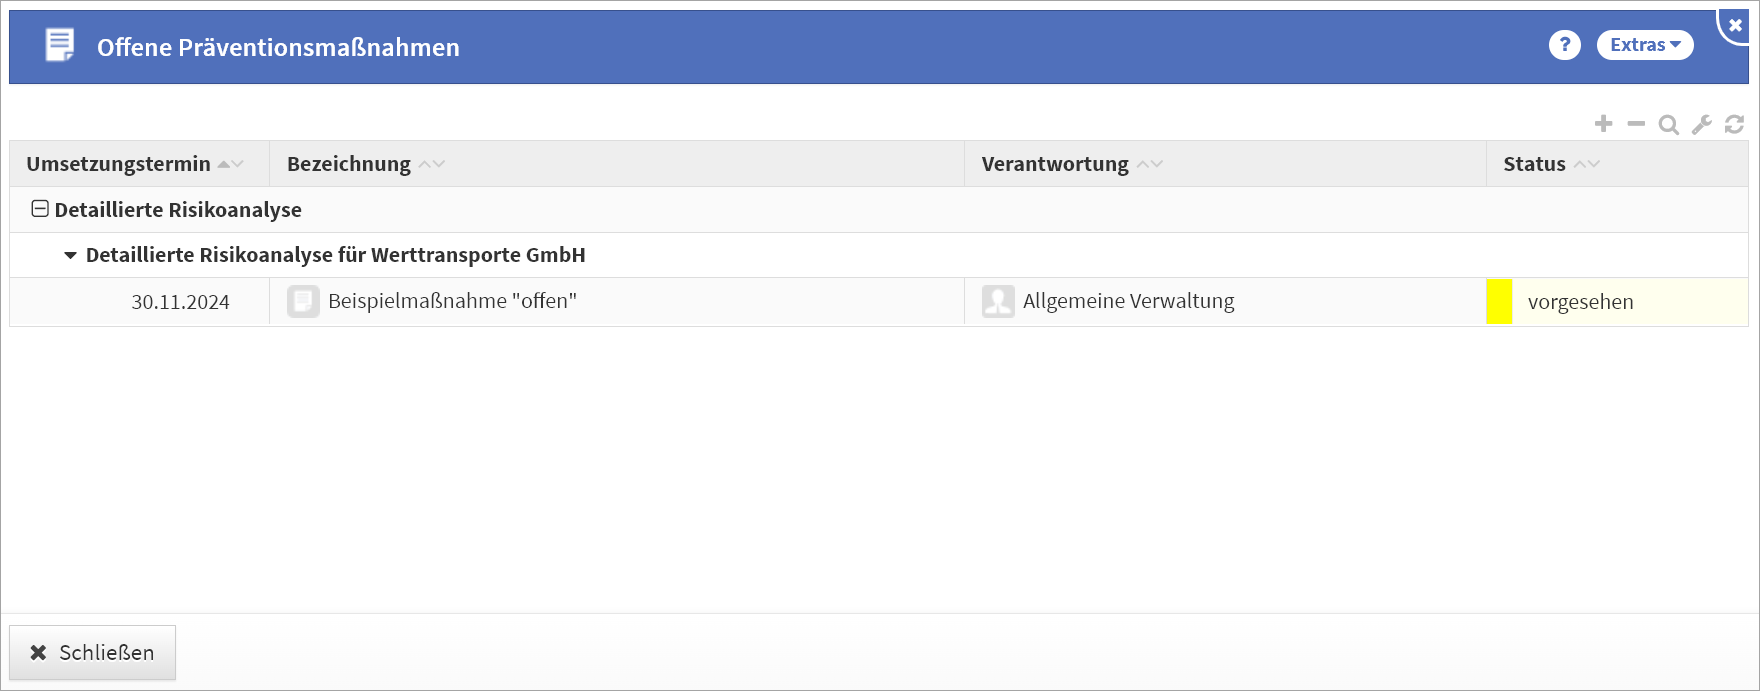Refresh the table with reload icon
1760x691 pixels.
[1734, 124]
